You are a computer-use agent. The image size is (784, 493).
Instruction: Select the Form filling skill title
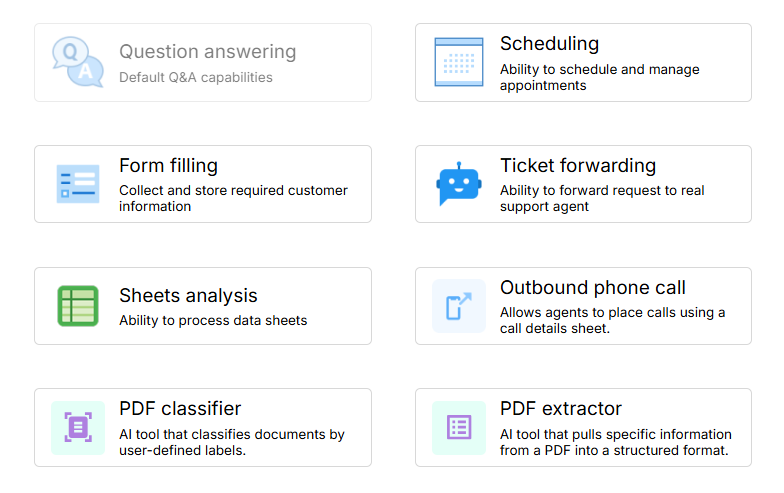[168, 166]
